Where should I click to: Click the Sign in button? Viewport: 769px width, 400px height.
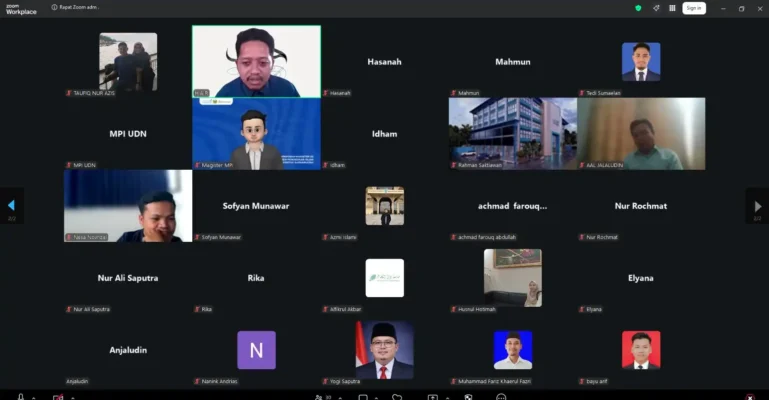click(x=694, y=8)
